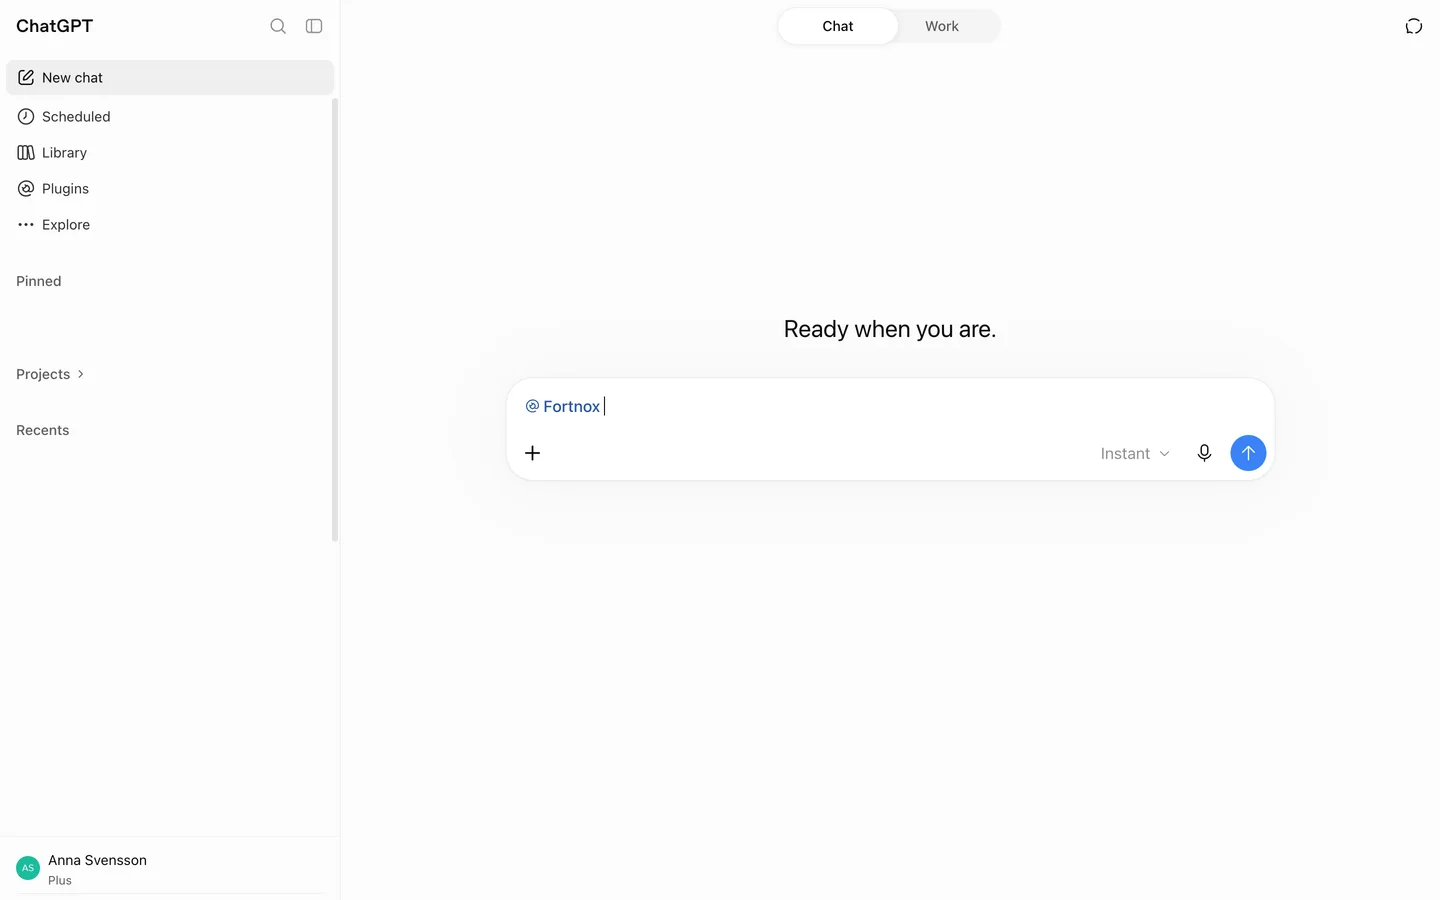Screen dimensions: 1440x900
Task: Switch to the Chat tab
Action: point(838,26)
